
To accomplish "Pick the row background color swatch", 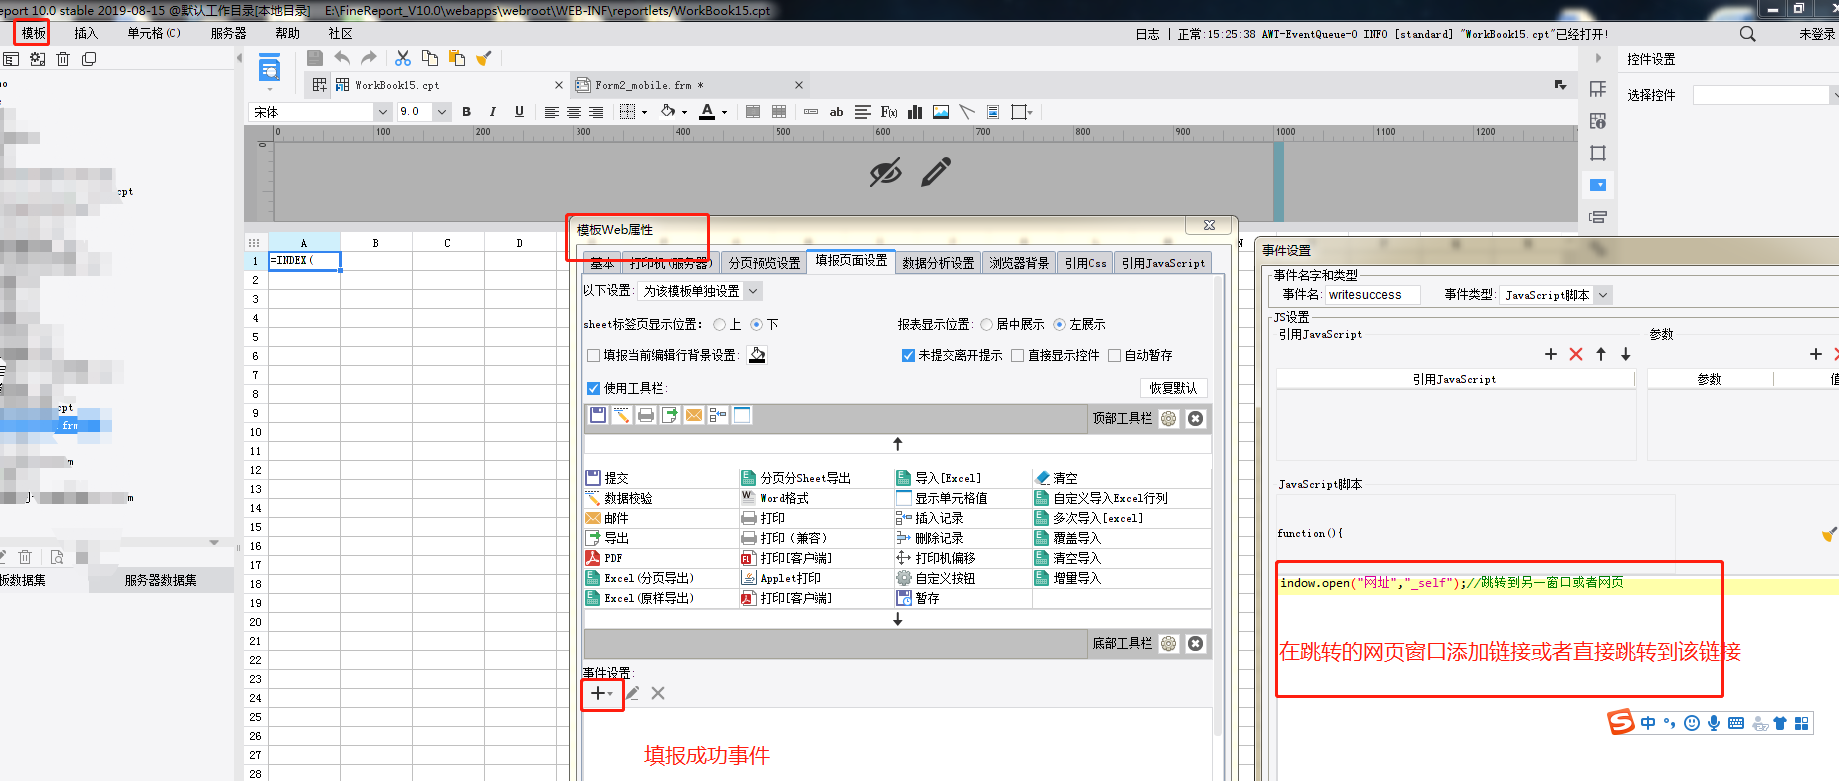I will click(757, 355).
